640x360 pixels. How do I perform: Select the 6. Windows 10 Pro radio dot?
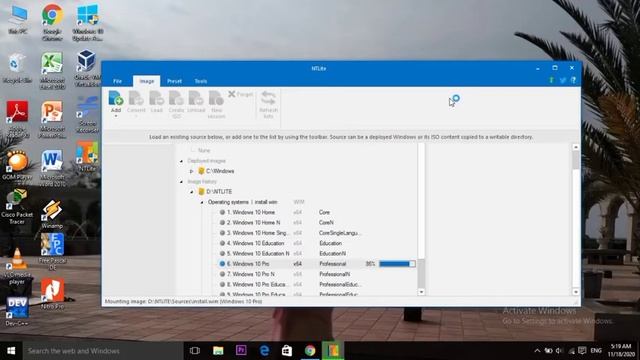pyautogui.click(x=222, y=264)
